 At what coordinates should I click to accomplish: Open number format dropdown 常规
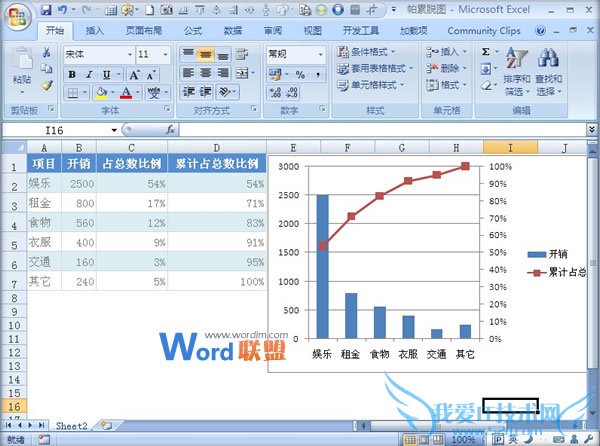(x=320, y=55)
